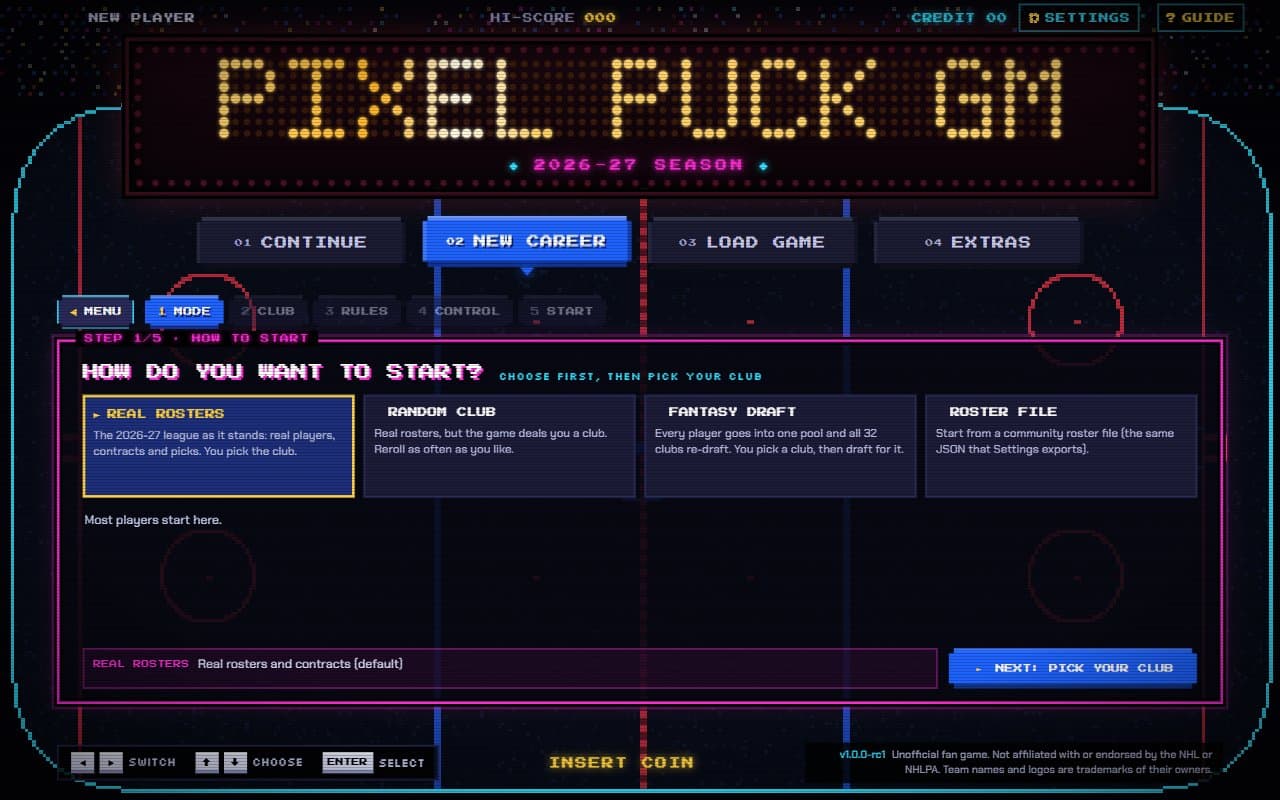The image size is (1280, 800).
Task: Click the 'Most players start here.' hint
Action: [x=153, y=520]
